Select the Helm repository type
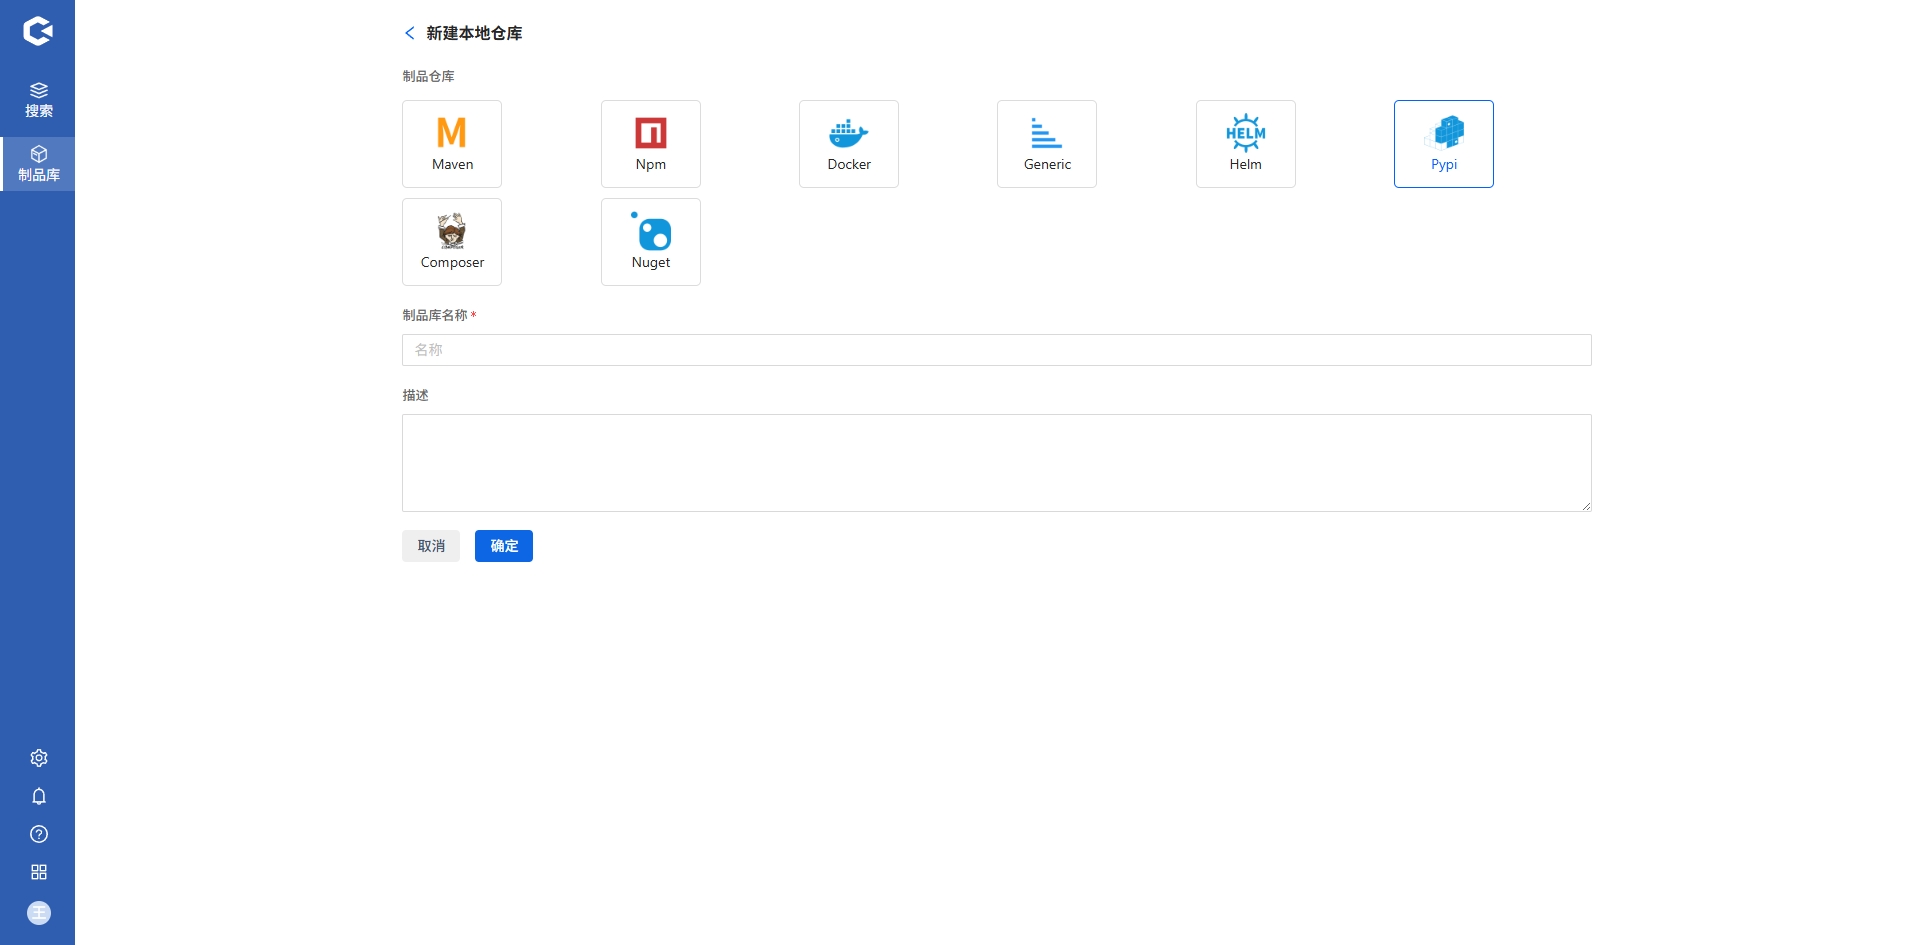1920x945 pixels. [x=1246, y=144]
